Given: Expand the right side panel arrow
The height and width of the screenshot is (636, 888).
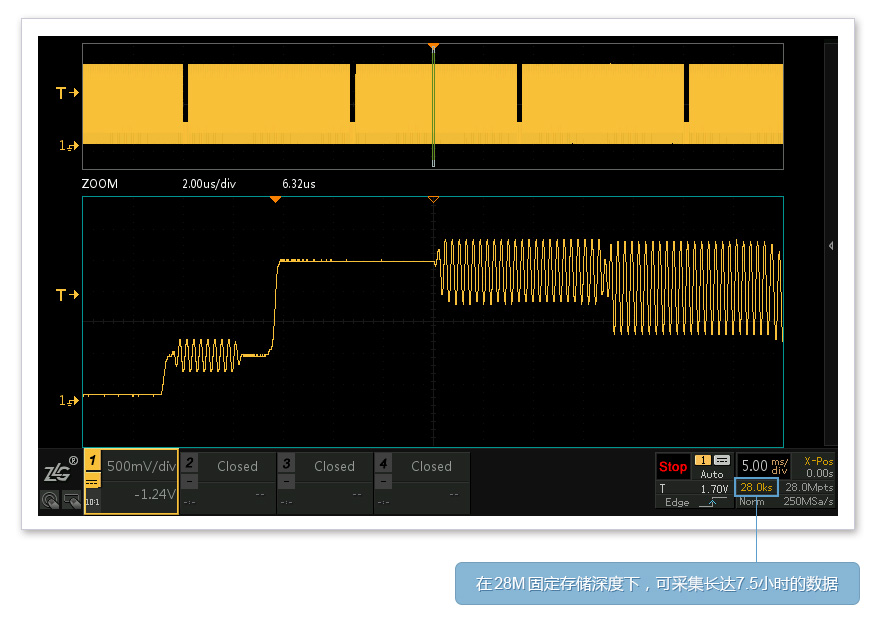Looking at the screenshot, I should (830, 245).
